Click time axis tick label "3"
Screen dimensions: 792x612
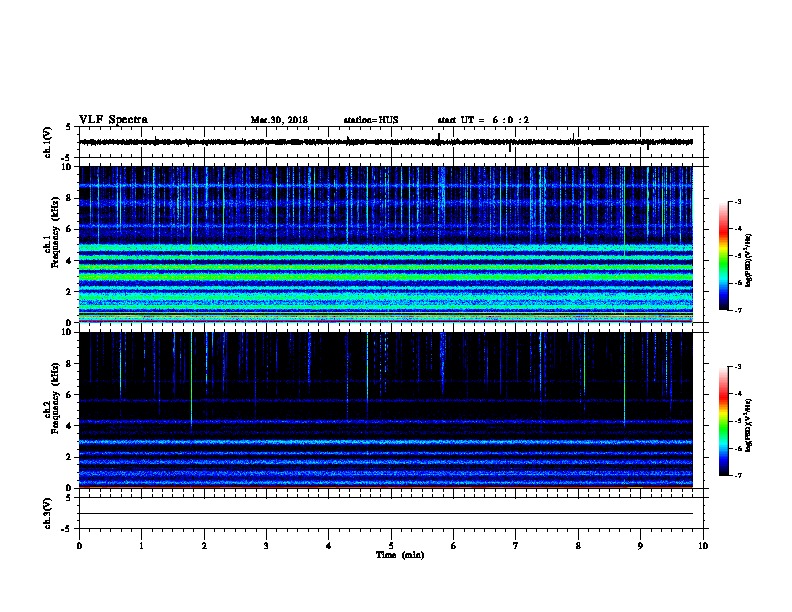[266, 546]
